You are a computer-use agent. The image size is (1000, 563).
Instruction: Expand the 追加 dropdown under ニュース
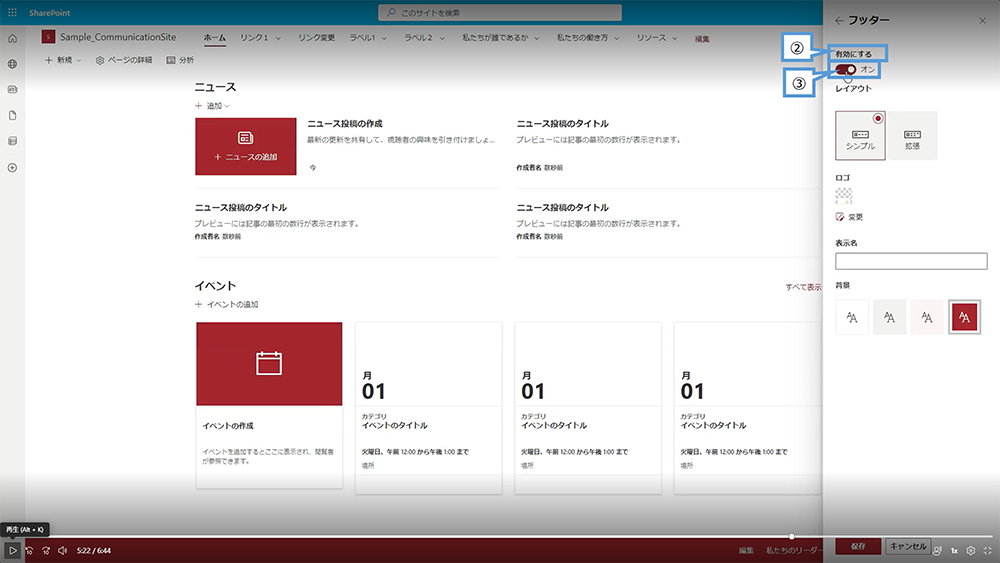click(x=212, y=106)
